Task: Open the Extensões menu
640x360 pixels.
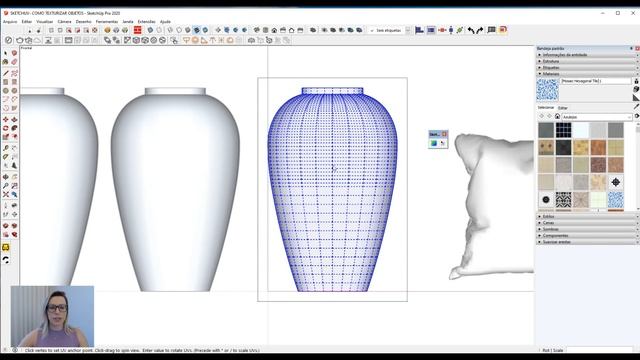Action: tap(147, 22)
